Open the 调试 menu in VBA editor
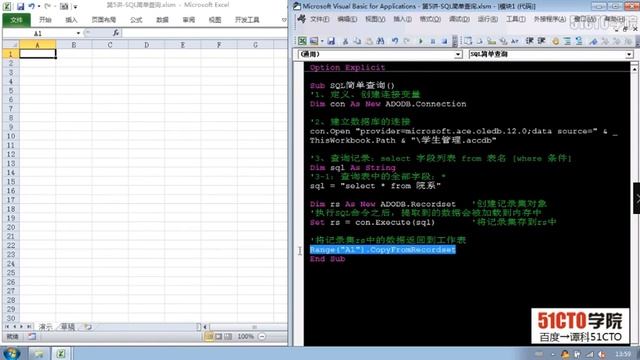Screen dimensions: 640x360 [x=459, y=19]
